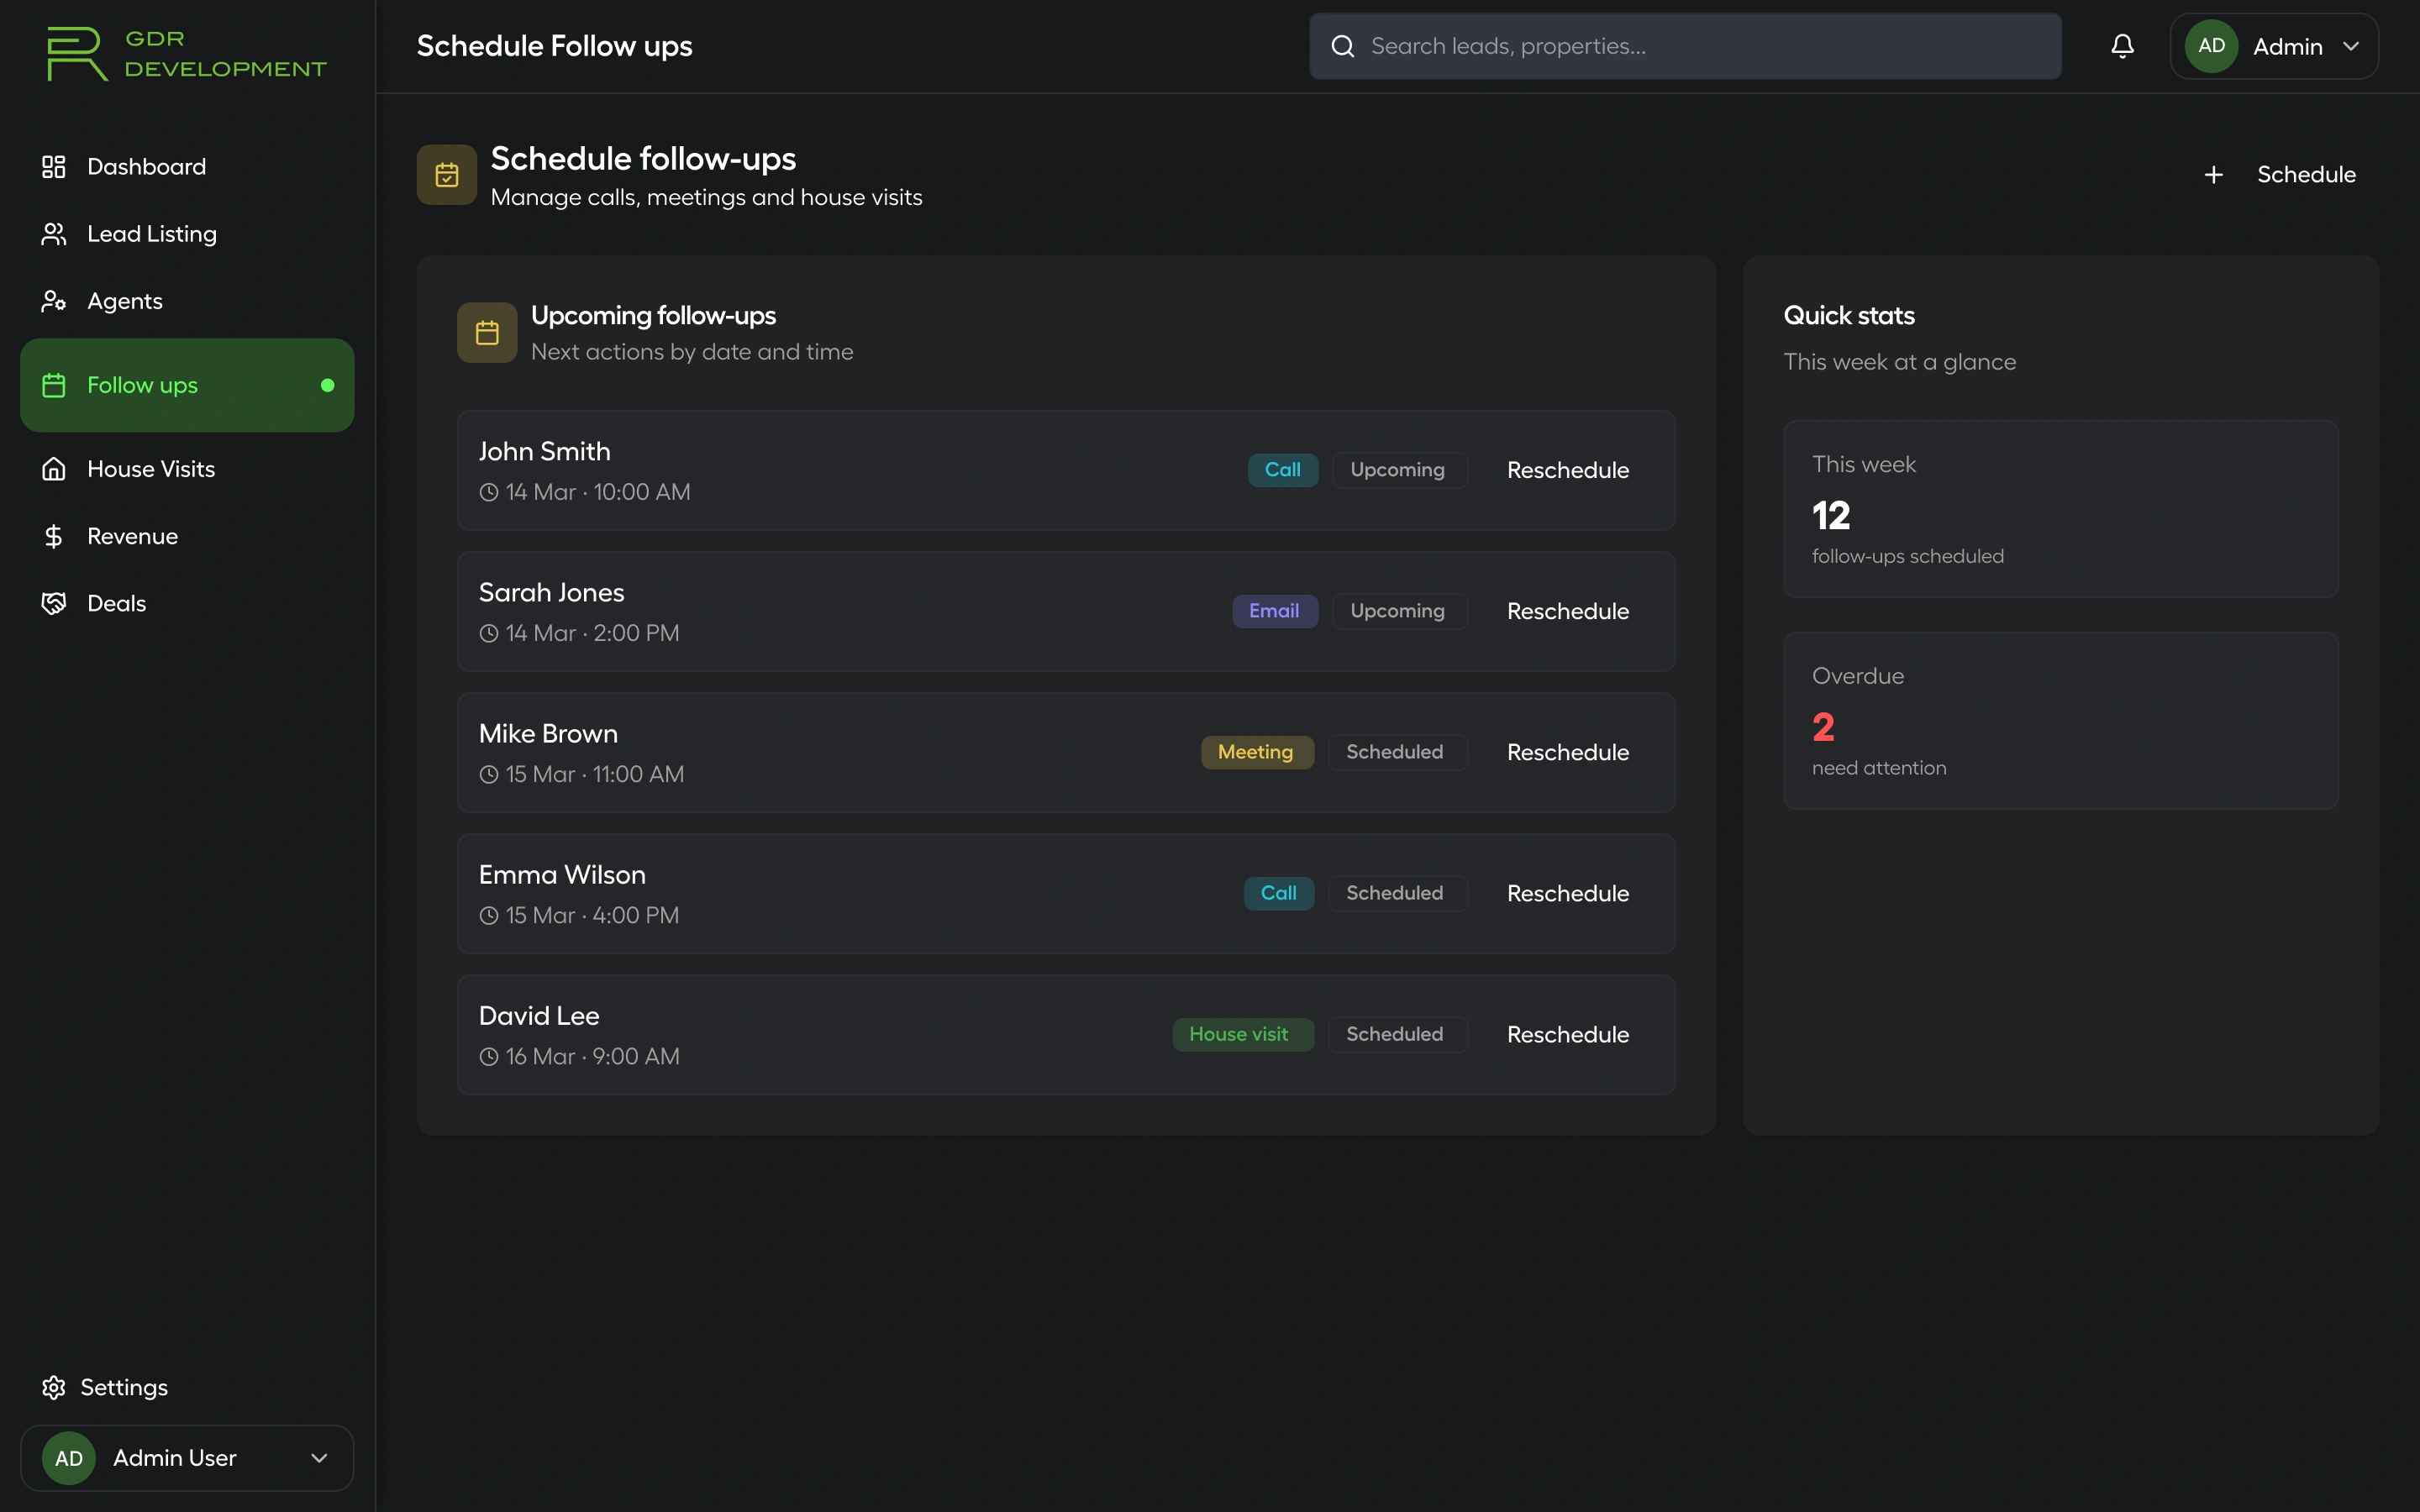Screen dimensions: 2420x1512
Task: Open the Settings gear icon
Action: 54,1387
